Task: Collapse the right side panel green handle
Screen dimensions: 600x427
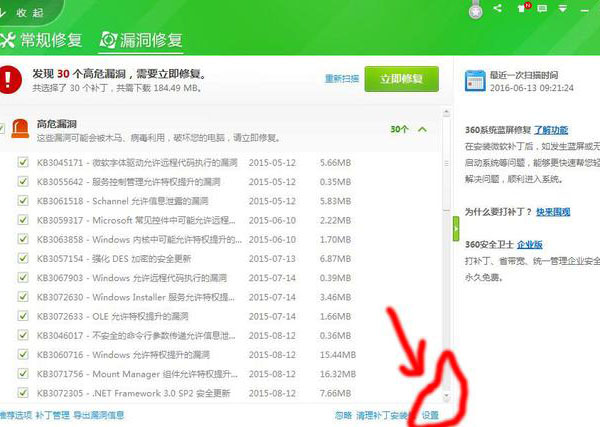Action: coord(456,228)
